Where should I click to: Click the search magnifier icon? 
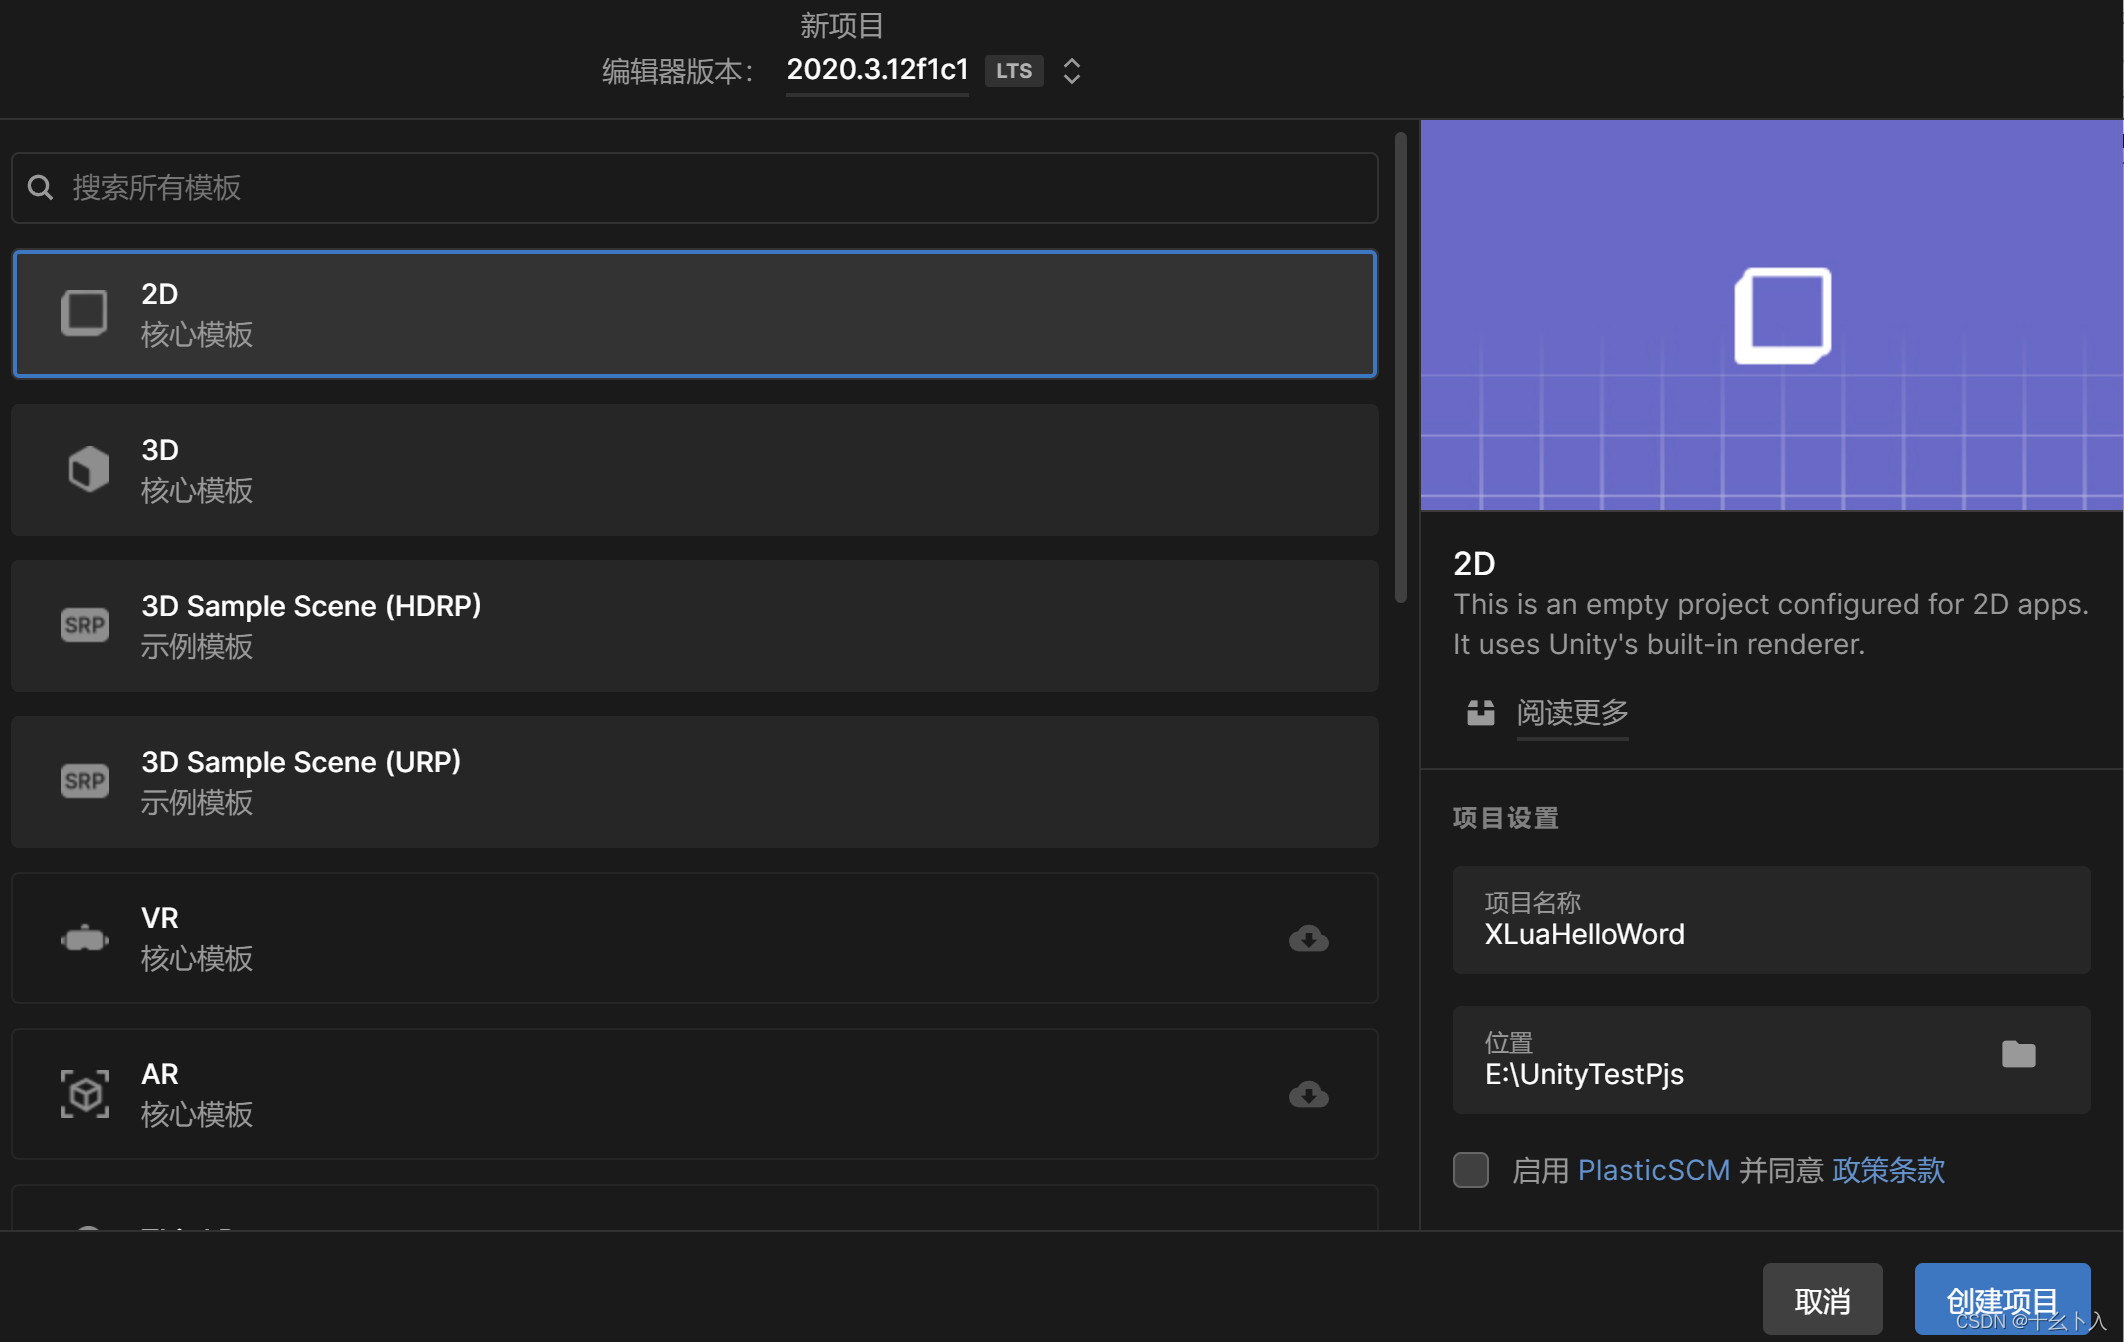40,187
